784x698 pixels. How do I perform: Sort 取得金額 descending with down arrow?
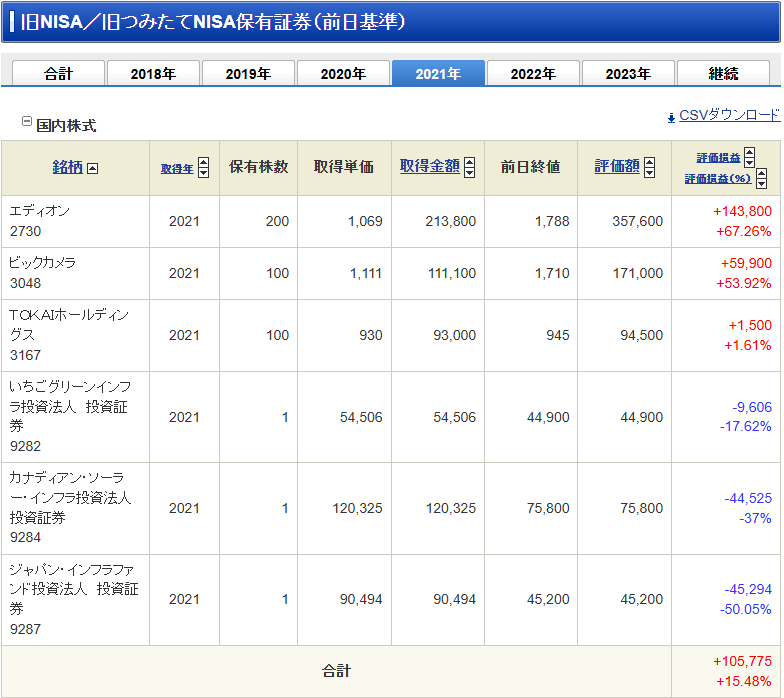pyautogui.click(x=470, y=172)
